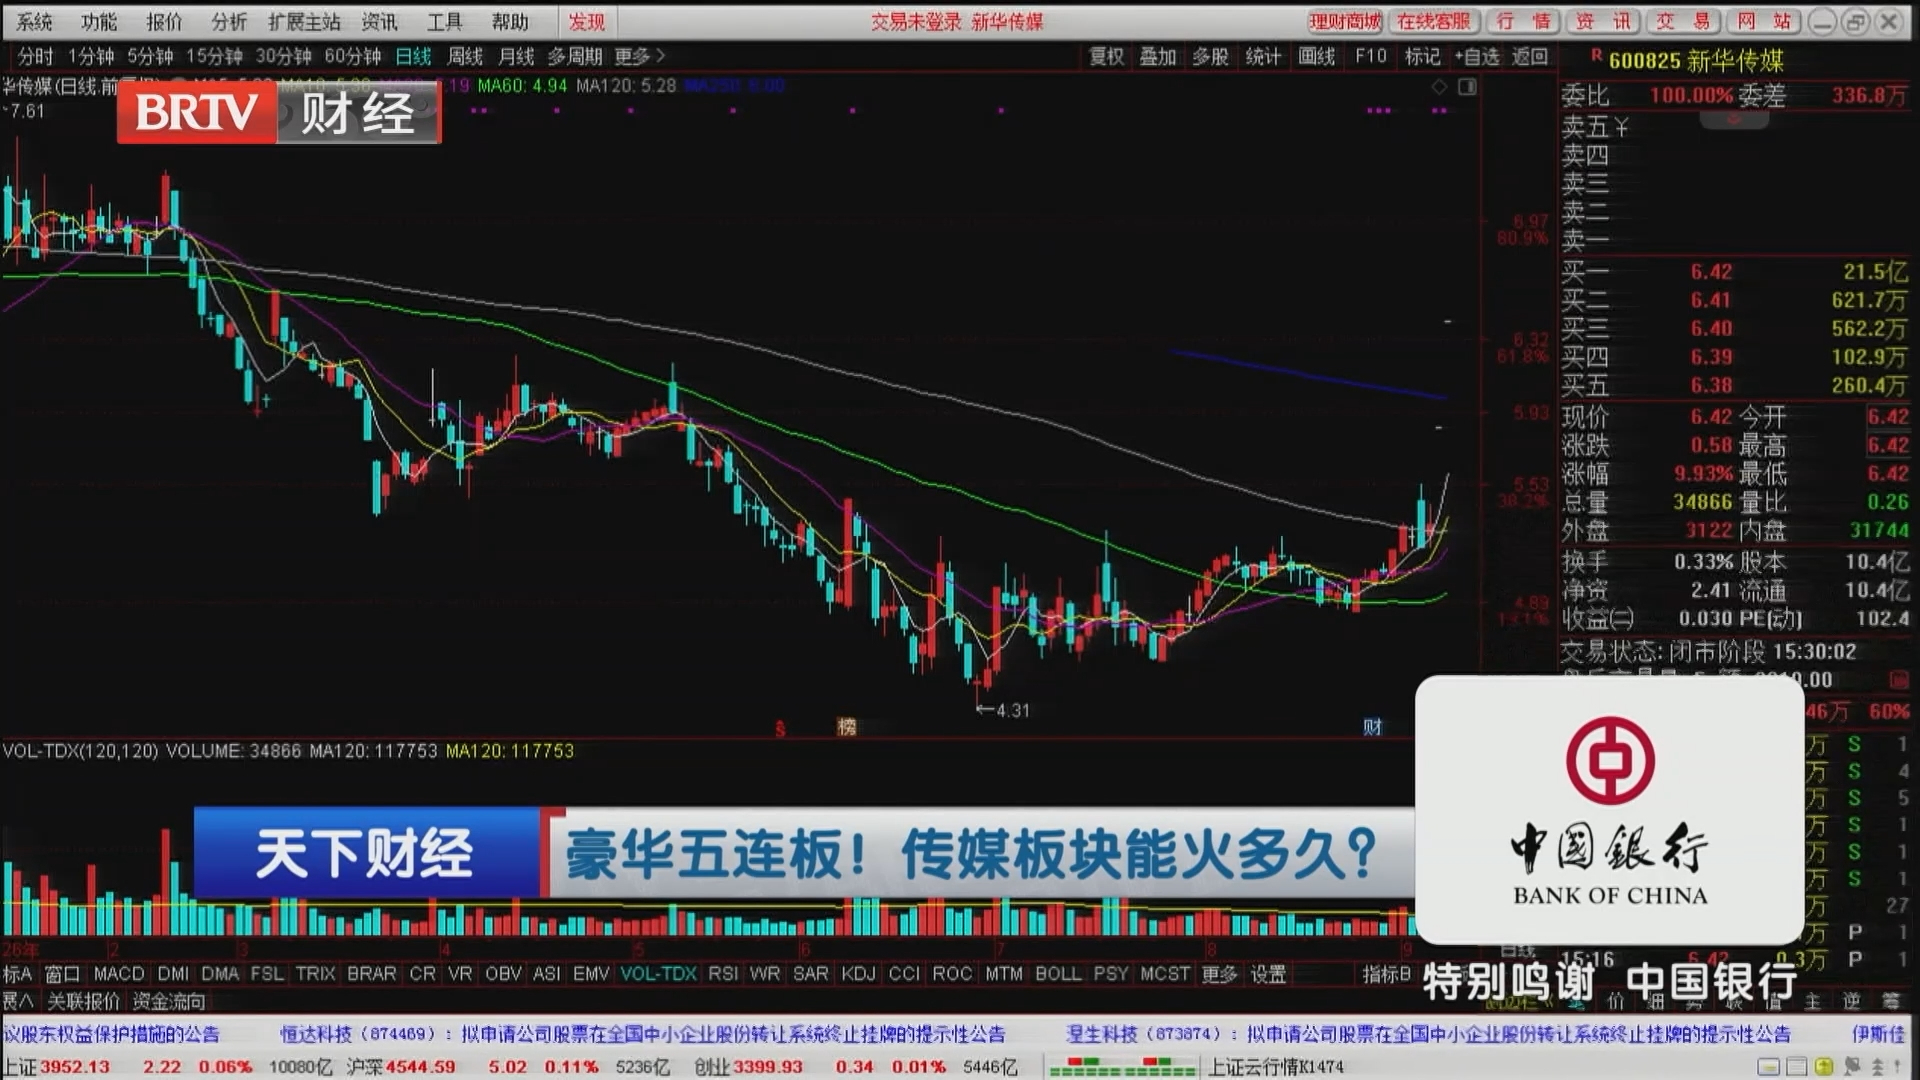
Task: Select the OBV indicator
Action: pyautogui.click(x=503, y=974)
